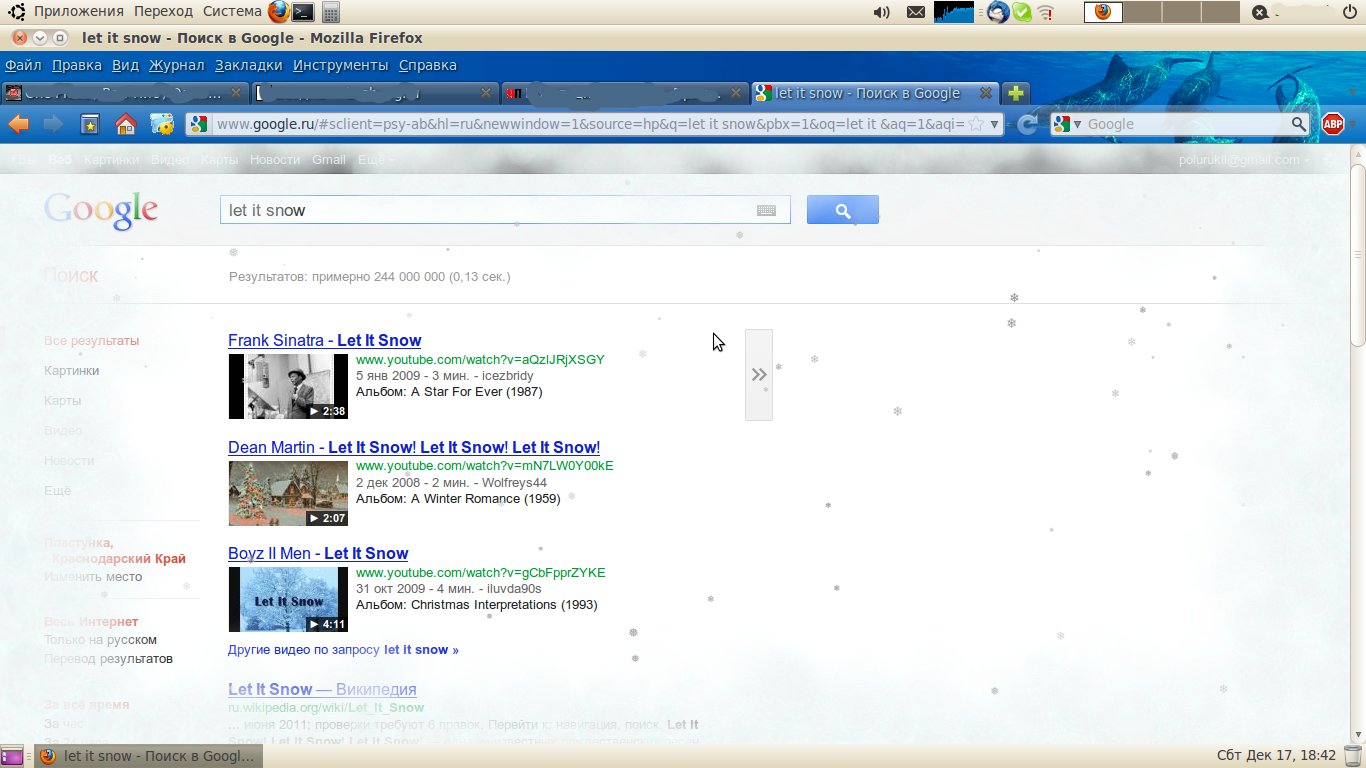
Task: Go forward with the forward arrow button
Action: click(54, 124)
